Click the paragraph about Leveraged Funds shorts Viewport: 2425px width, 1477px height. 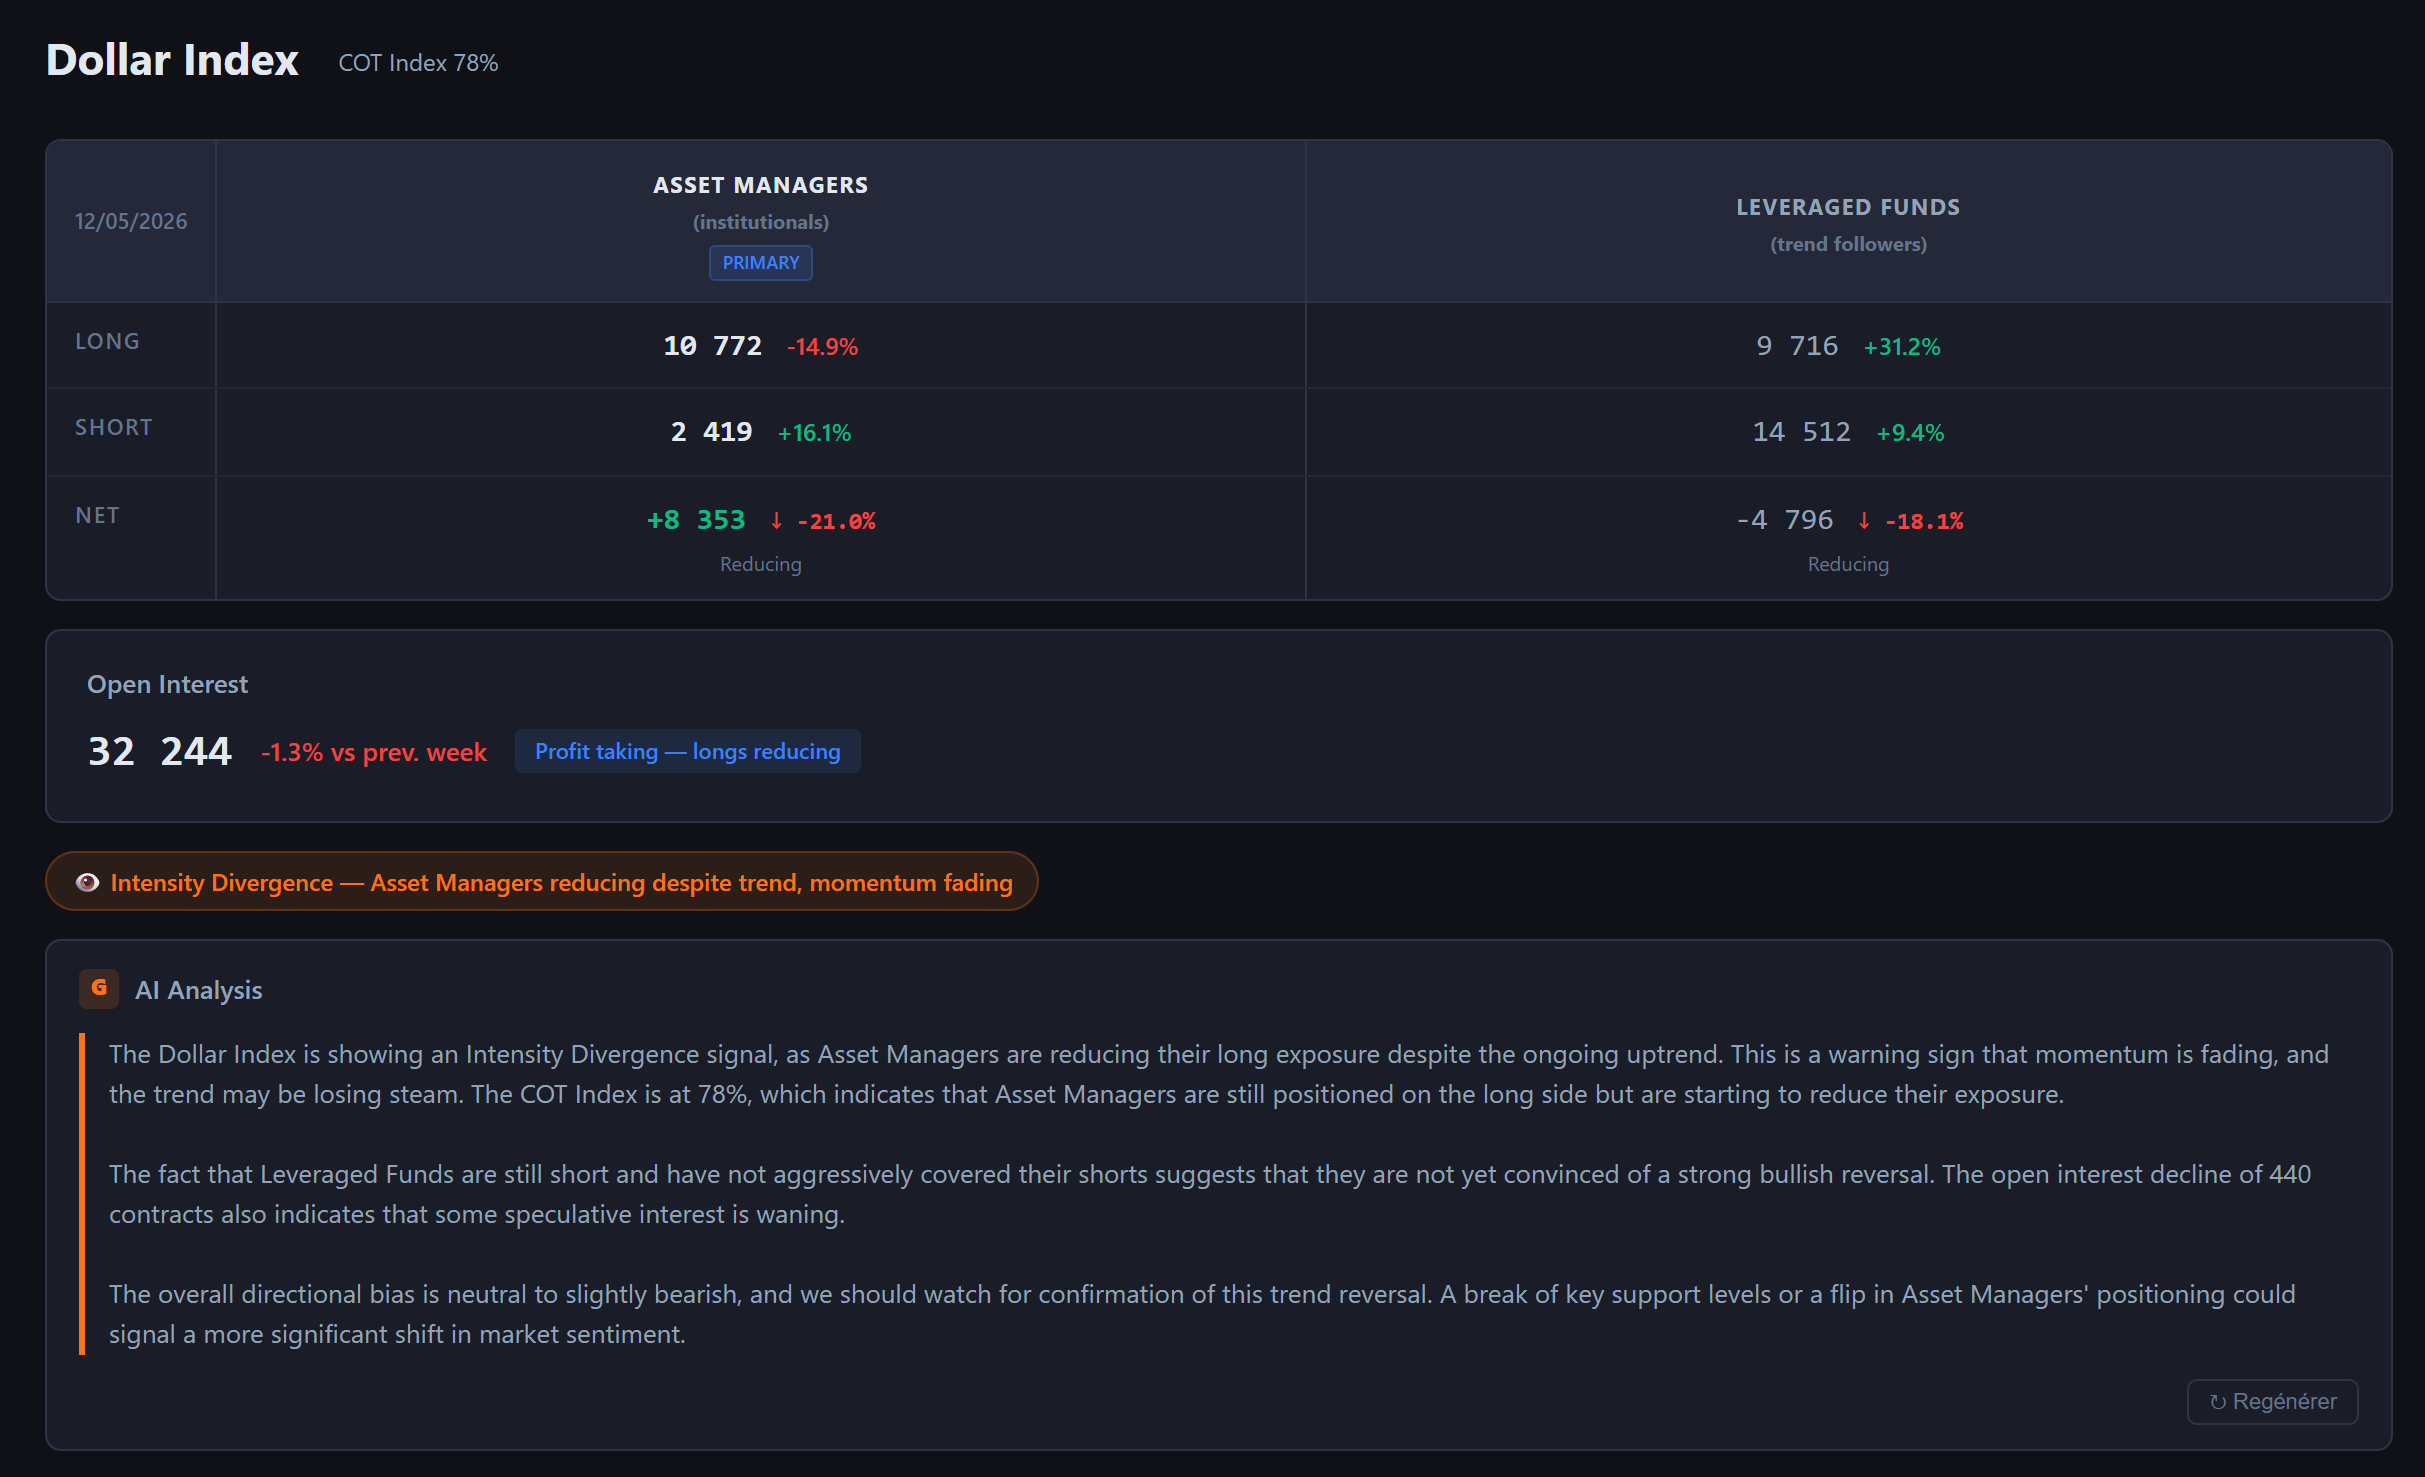1210,1194
